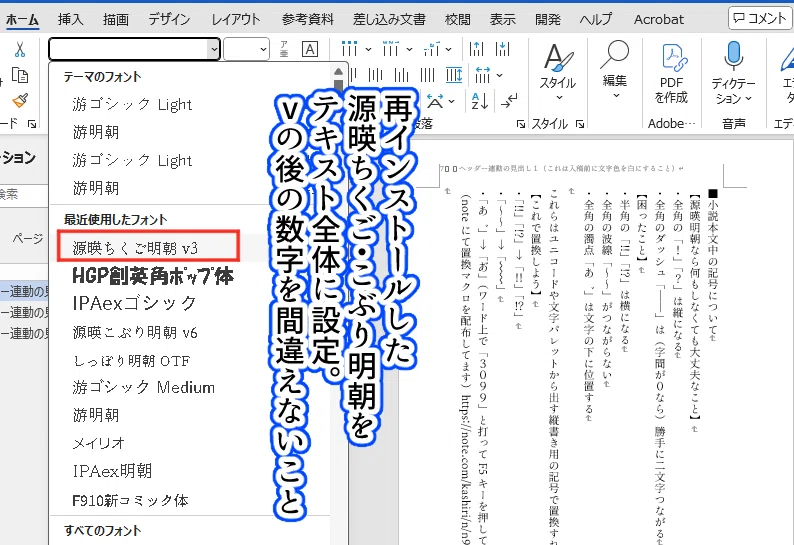The image size is (794, 545).
Task: Switch to the 描画 tab
Action: pos(115,19)
